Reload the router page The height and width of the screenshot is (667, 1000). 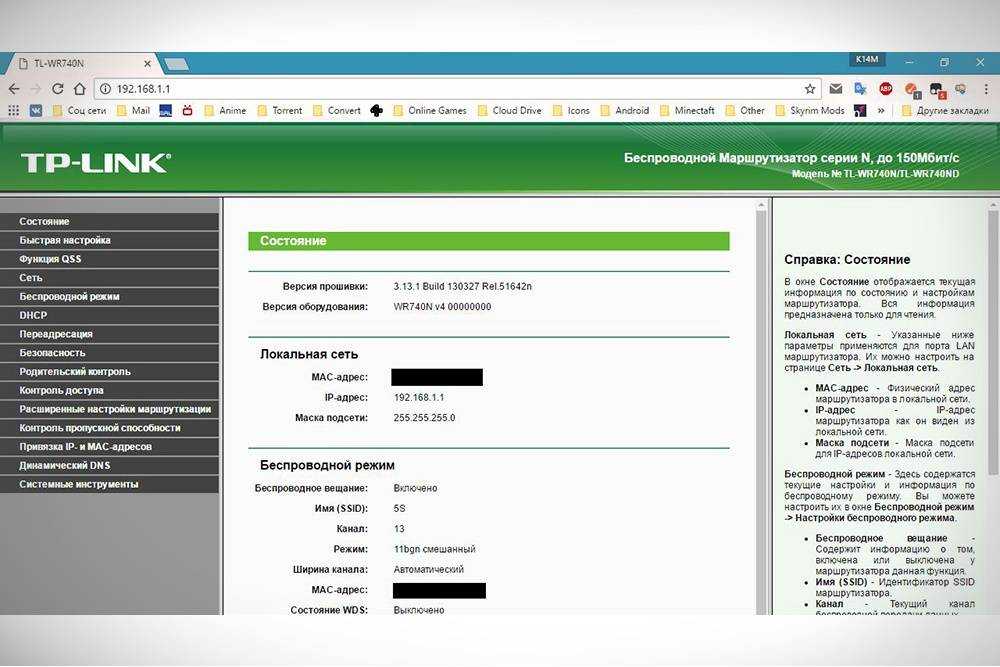(x=58, y=89)
